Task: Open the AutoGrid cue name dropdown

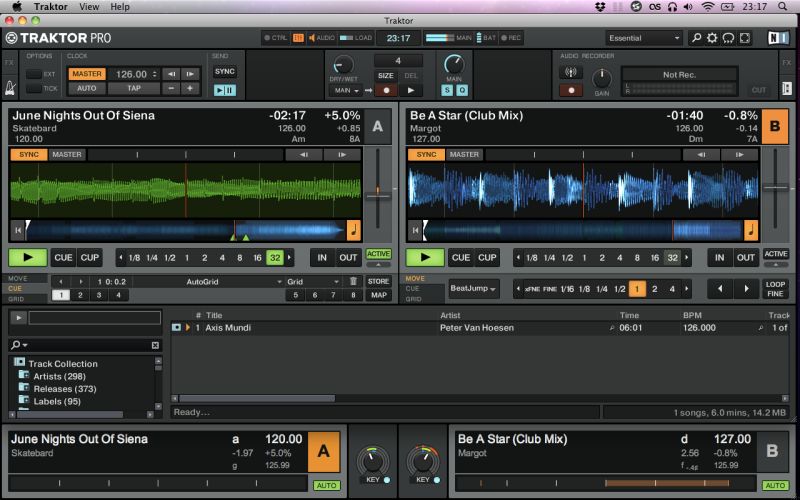Action: [x=208, y=281]
